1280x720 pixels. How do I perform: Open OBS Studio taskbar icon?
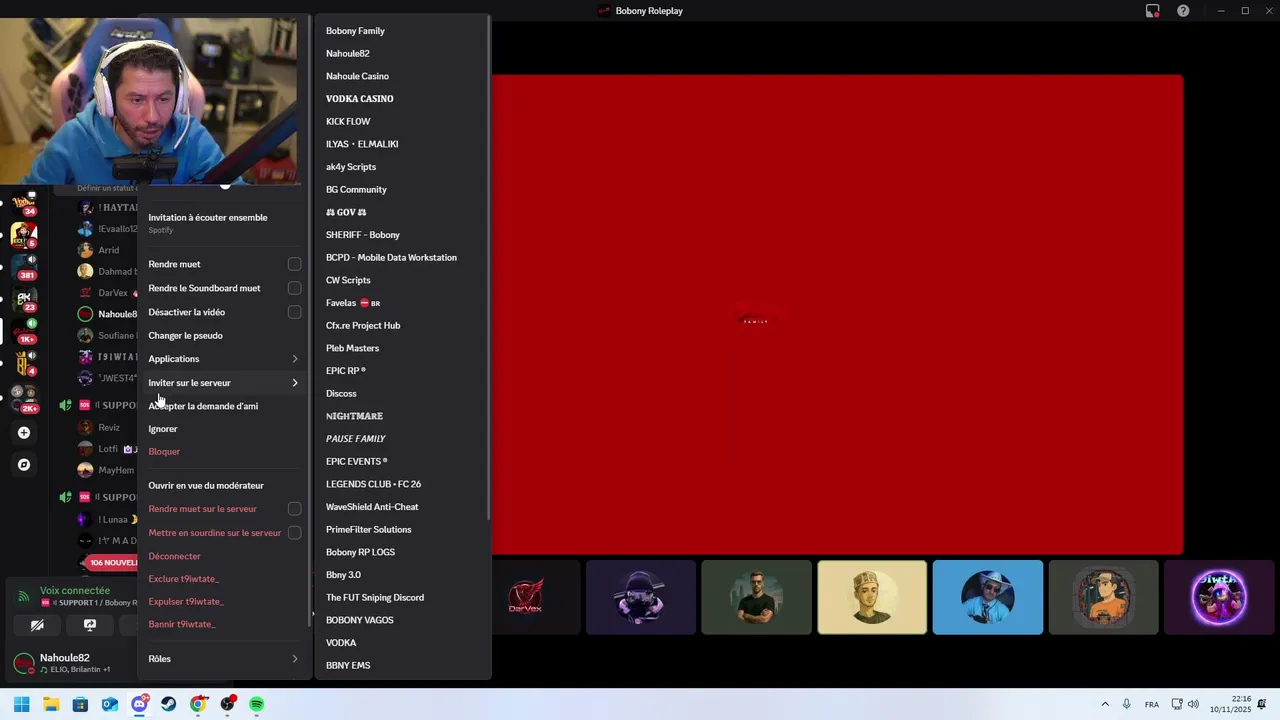tap(228, 704)
